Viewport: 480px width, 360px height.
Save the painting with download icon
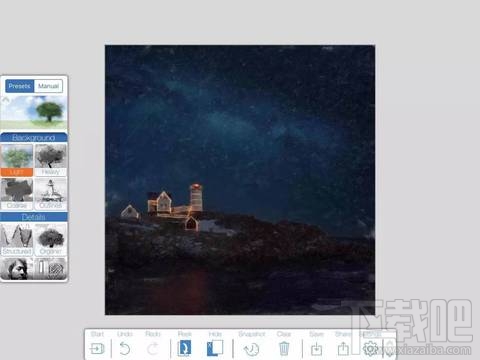pyautogui.click(x=316, y=349)
